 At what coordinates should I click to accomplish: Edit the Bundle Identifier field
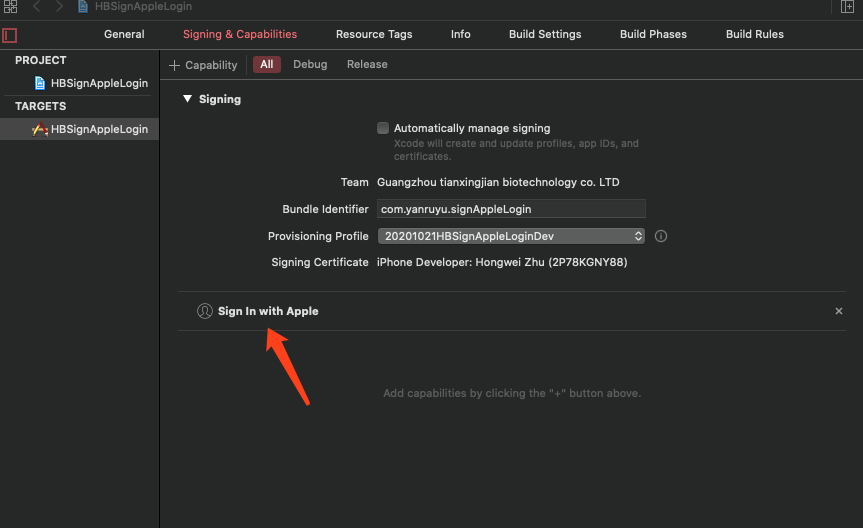pos(511,209)
